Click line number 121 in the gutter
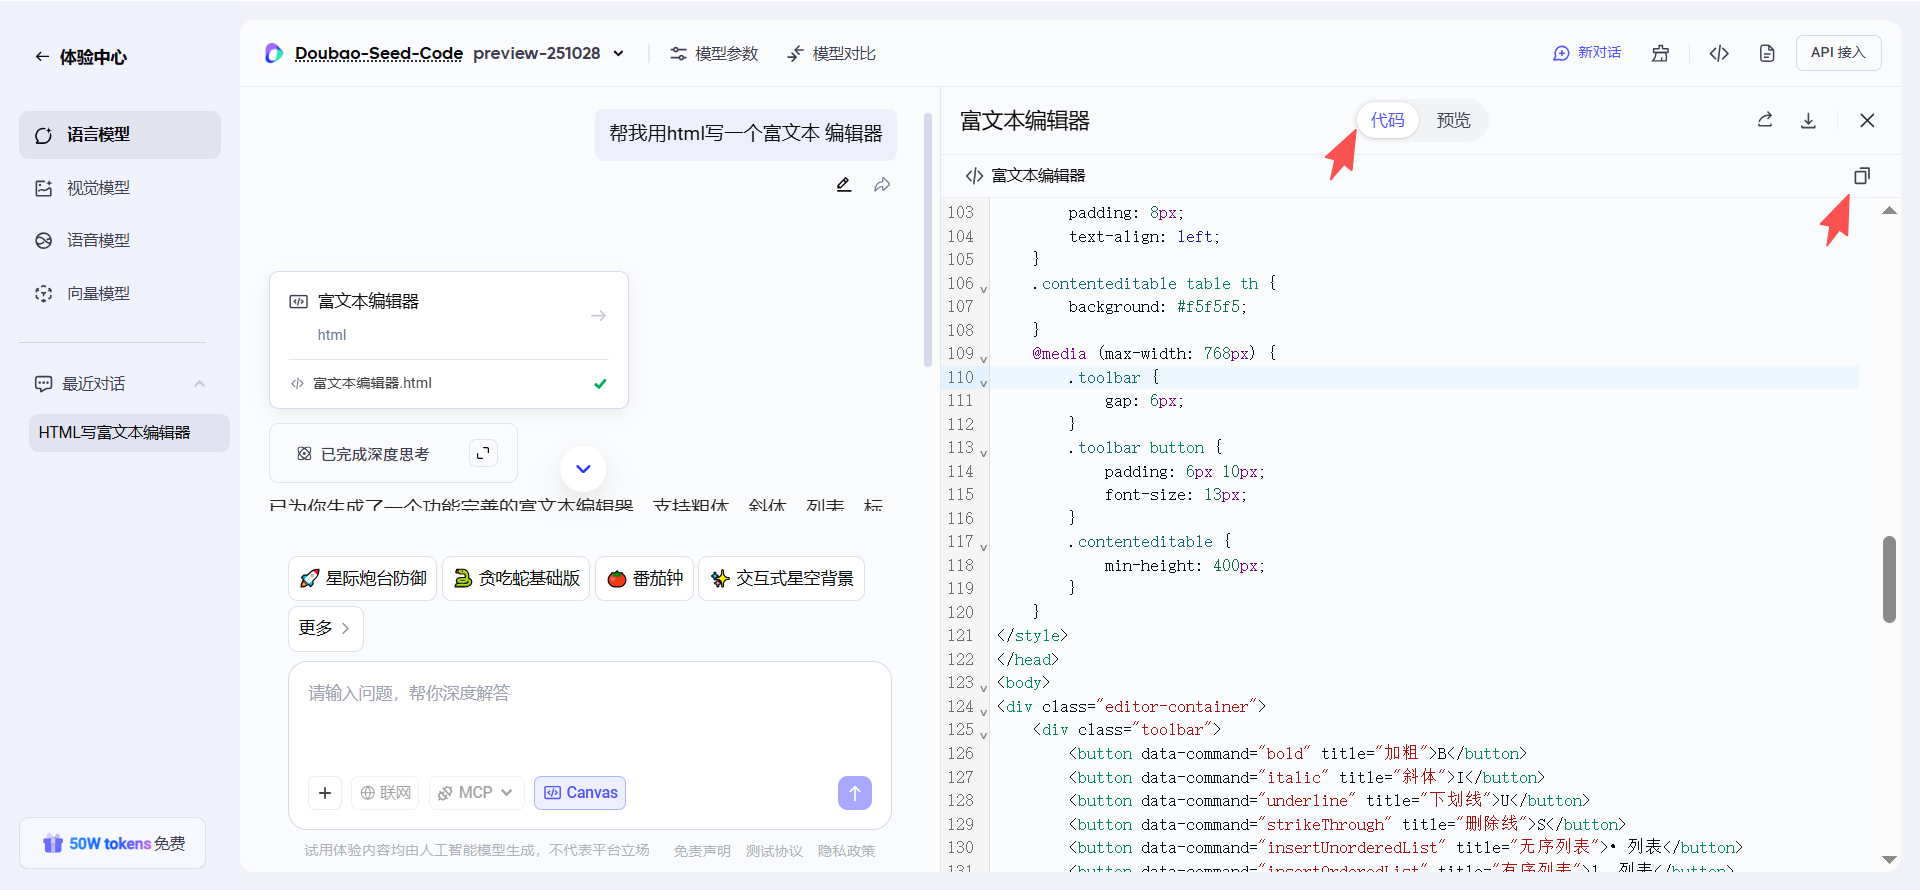The image size is (1920, 890). coord(960,636)
